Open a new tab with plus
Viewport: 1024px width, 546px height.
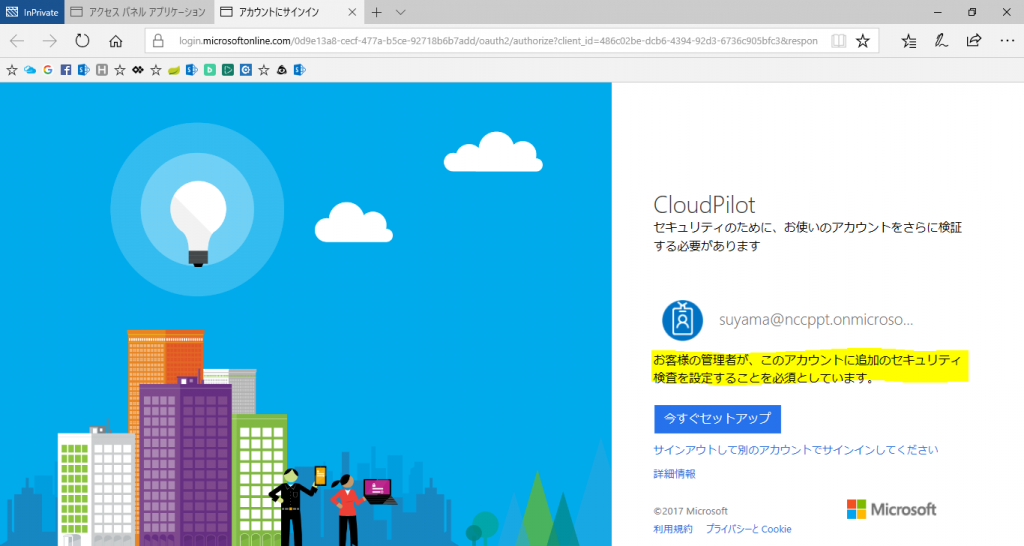tap(377, 12)
